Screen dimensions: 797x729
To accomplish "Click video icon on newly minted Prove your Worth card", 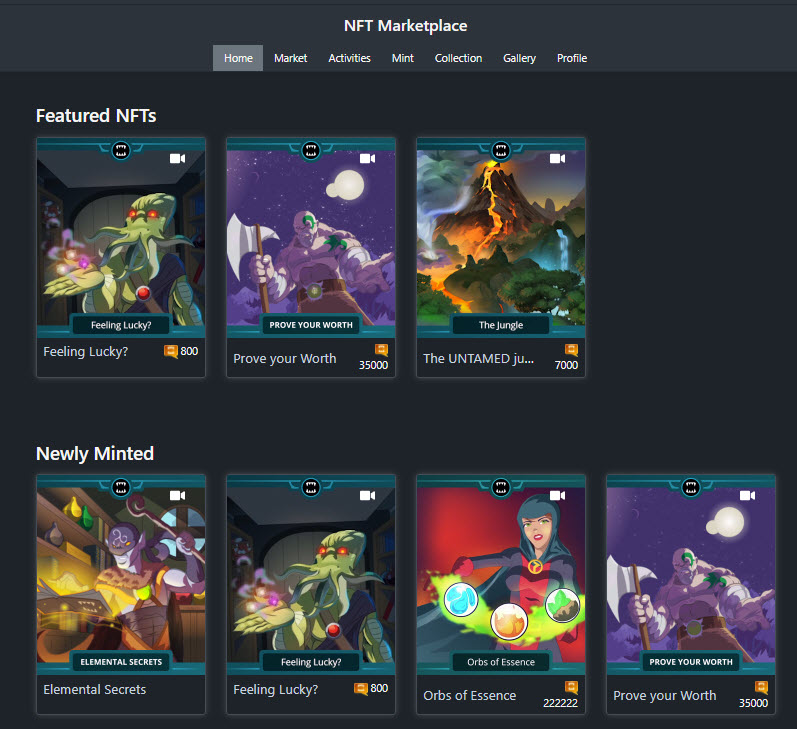I will pos(747,496).
